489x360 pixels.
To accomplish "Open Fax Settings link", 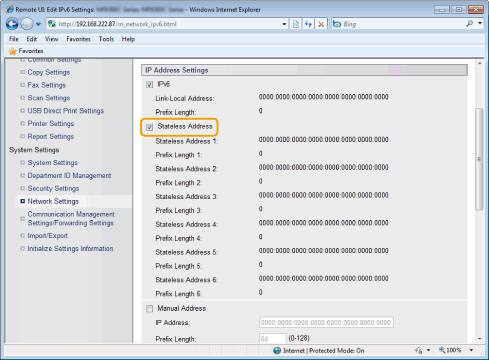I will point(46,85).
